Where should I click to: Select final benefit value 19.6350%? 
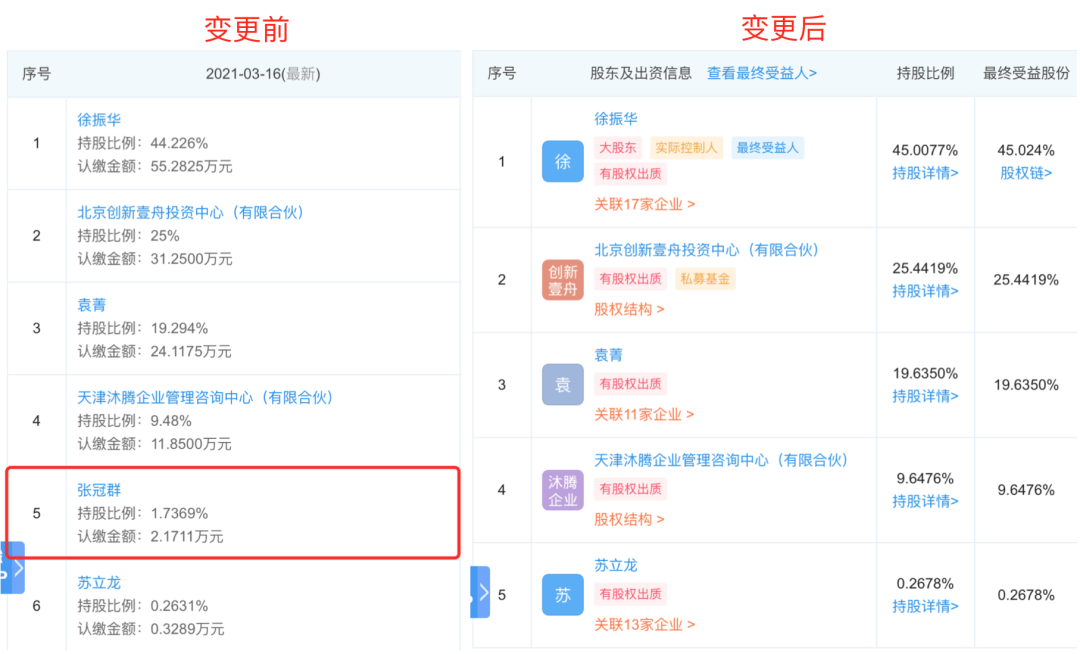coord(1026,386)
